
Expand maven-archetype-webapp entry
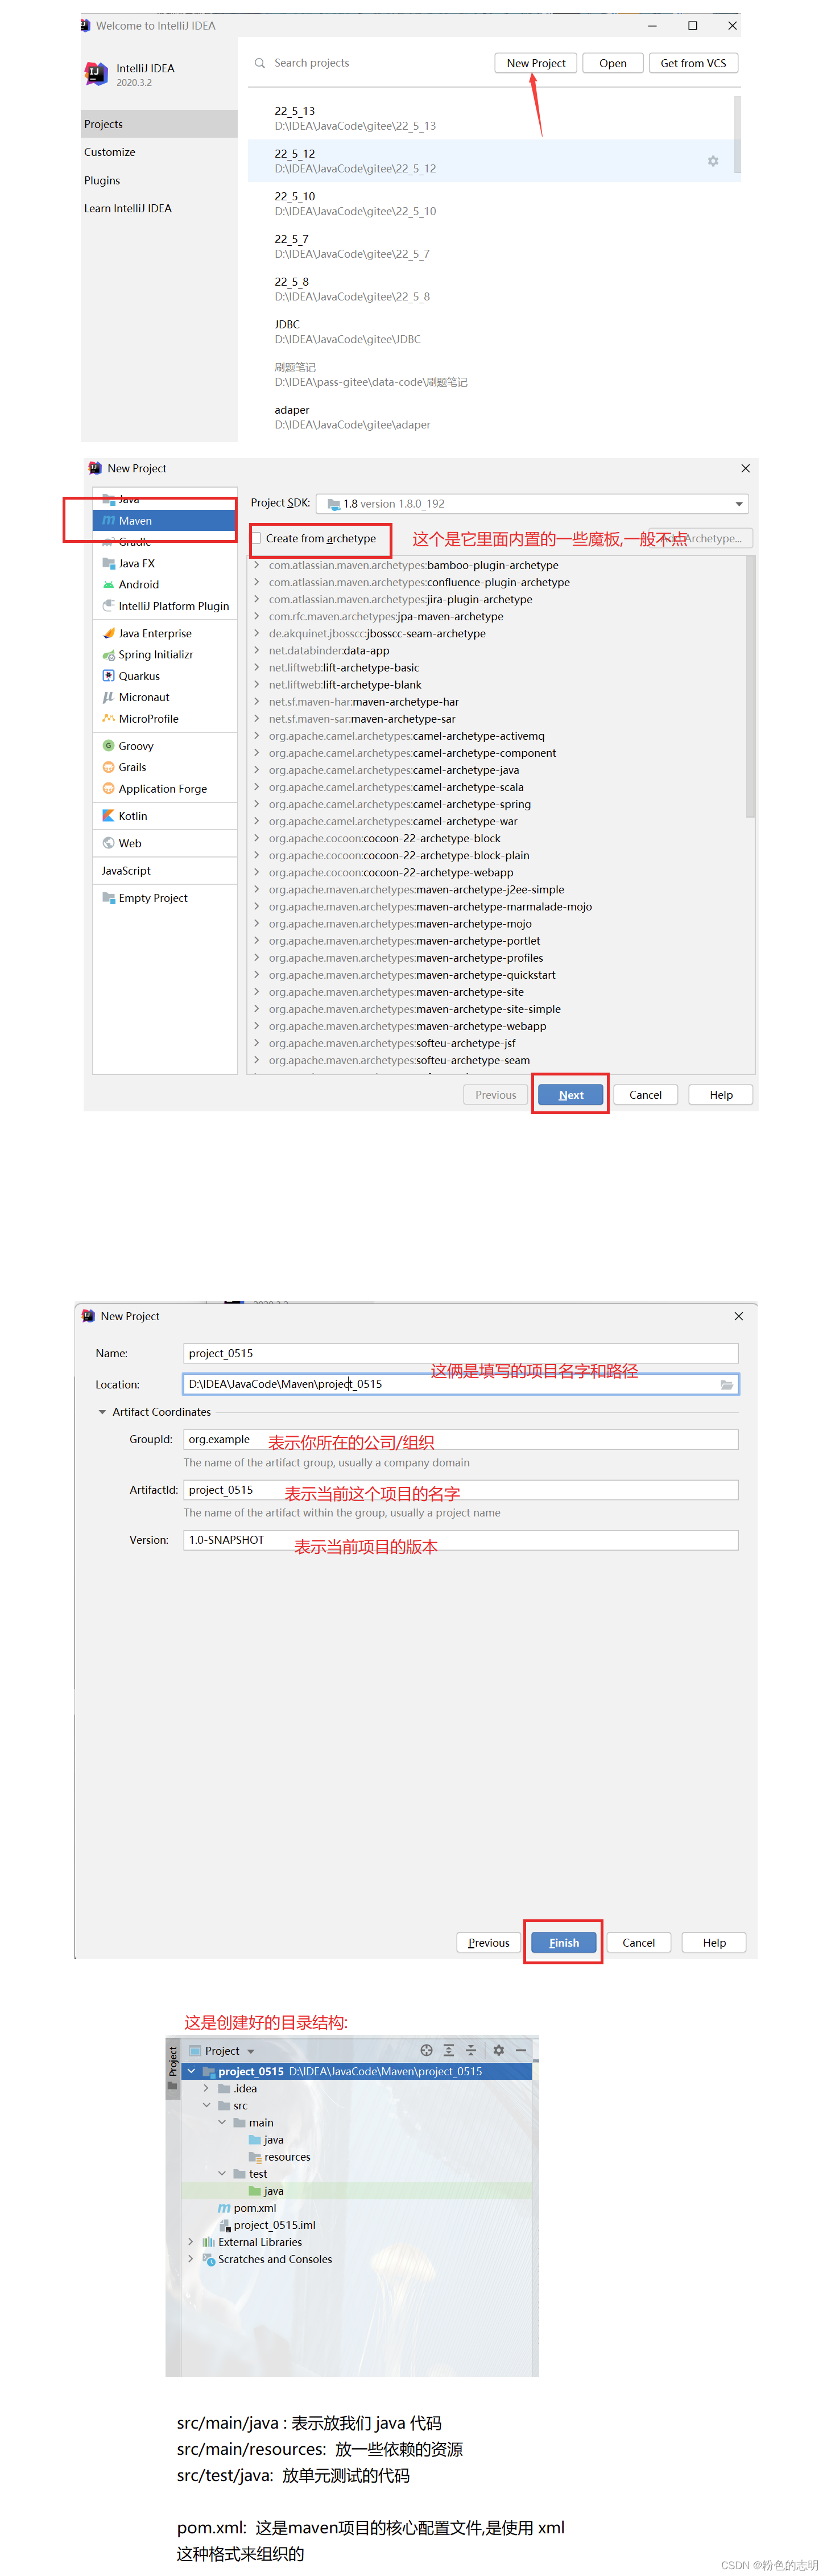coord(257,1026)
